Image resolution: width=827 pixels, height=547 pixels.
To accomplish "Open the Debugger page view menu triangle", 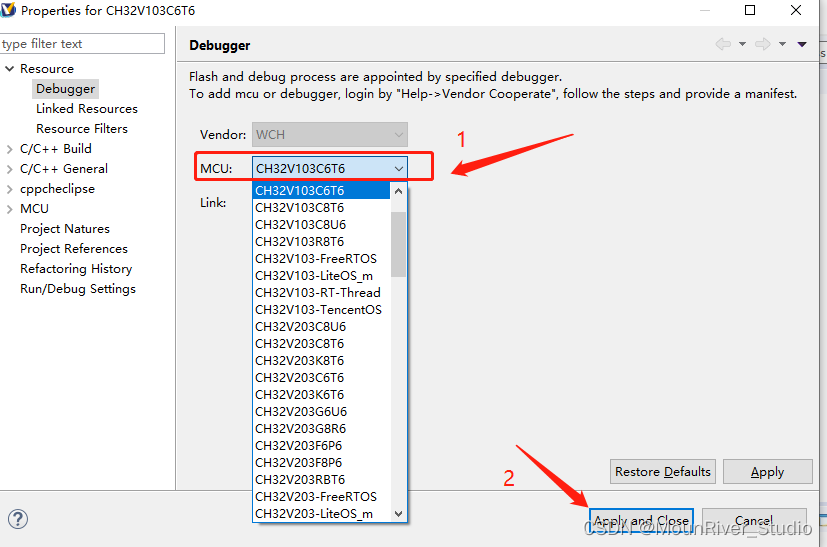I will (x=802, y=44).
